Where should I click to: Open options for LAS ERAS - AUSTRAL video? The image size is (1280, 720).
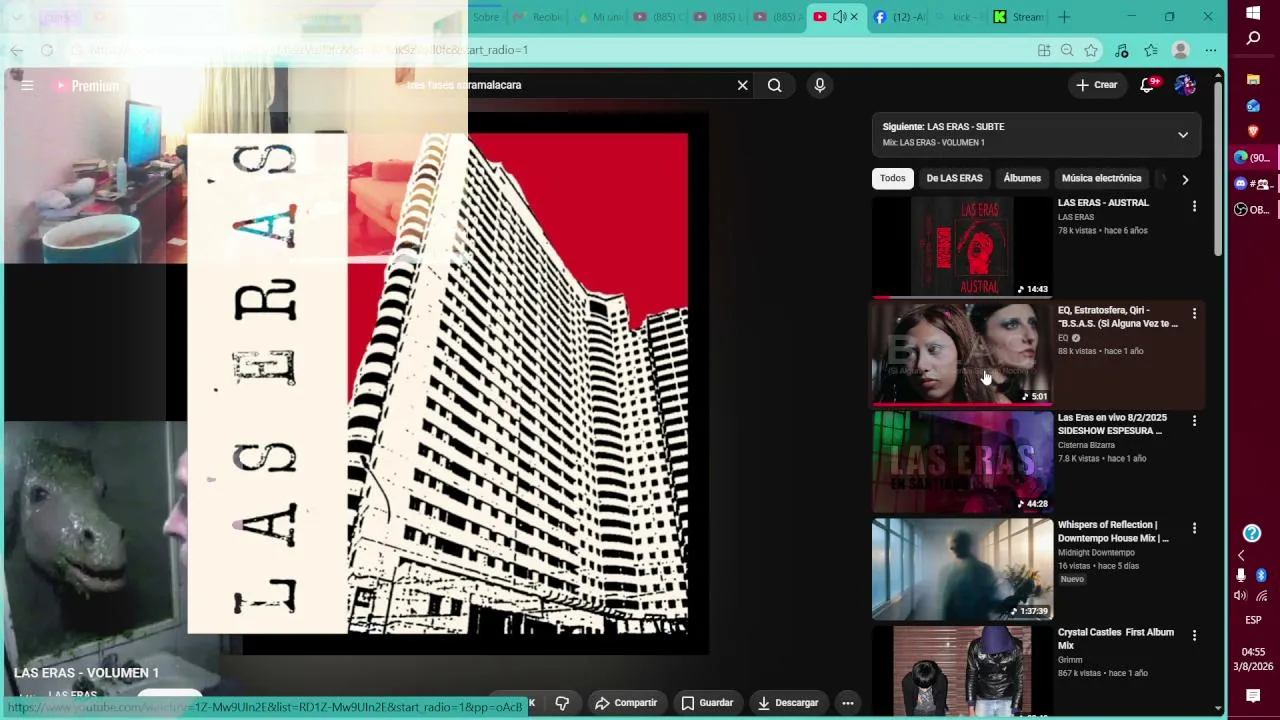coord(1193,206)
